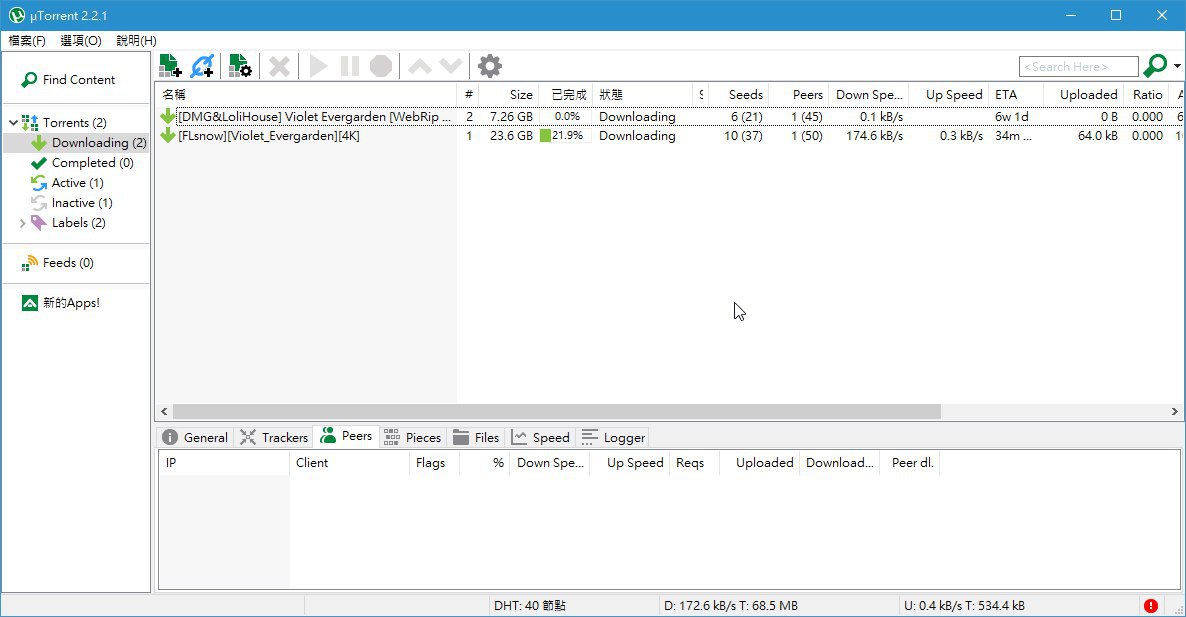Collapse the Torrents tree node
This screenshot has height=617, width=1186.
tap(14, 122)
